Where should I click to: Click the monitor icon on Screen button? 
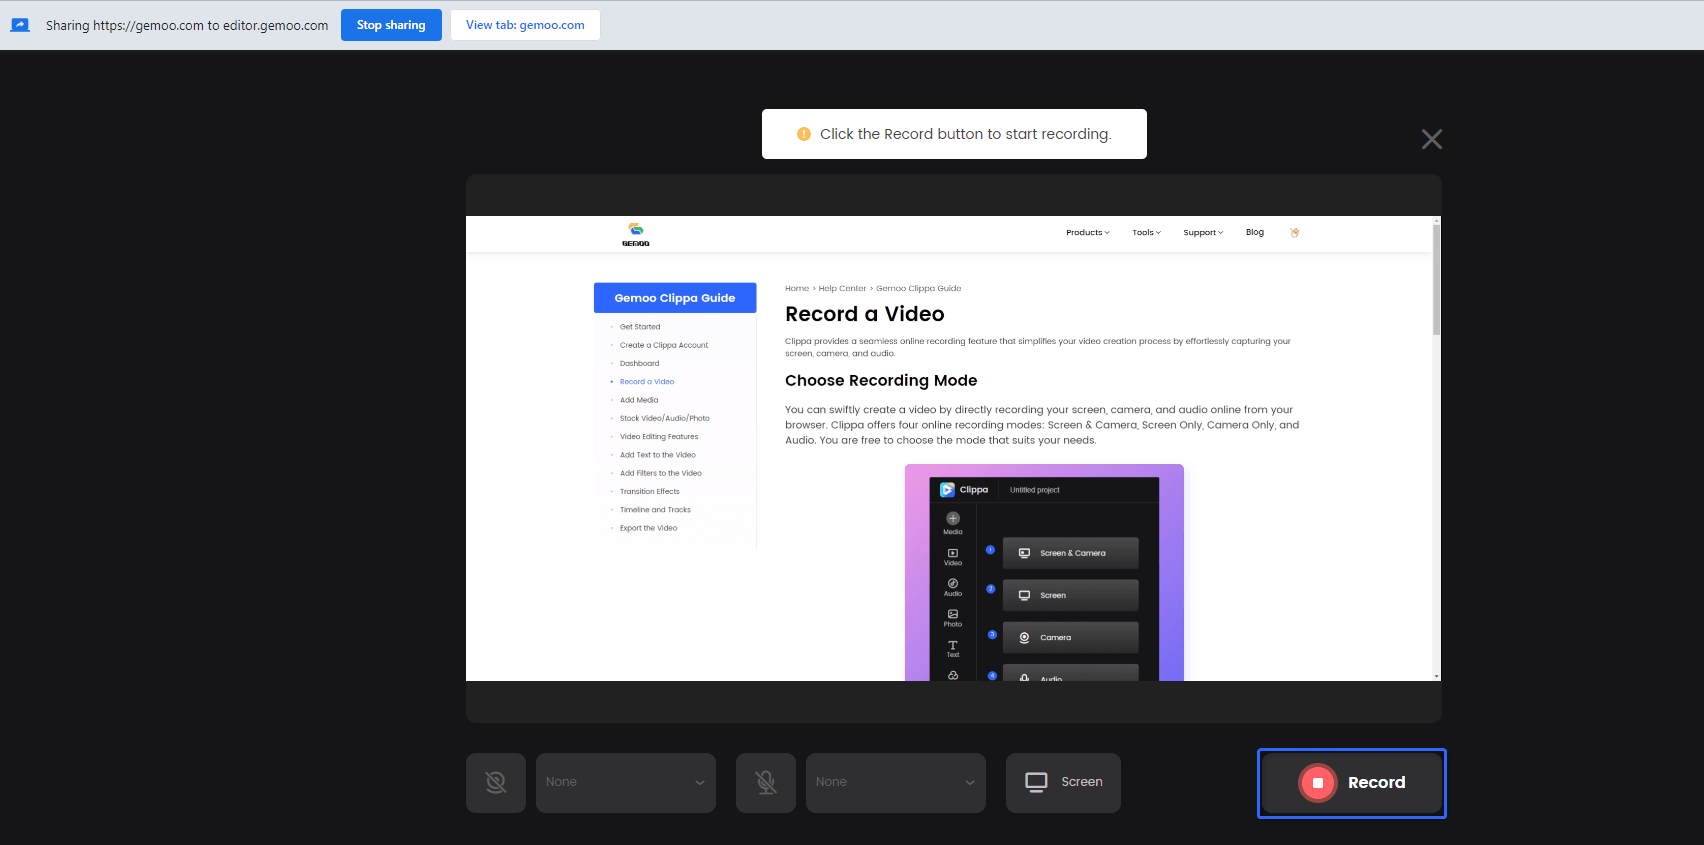(x=1036, y=782)
